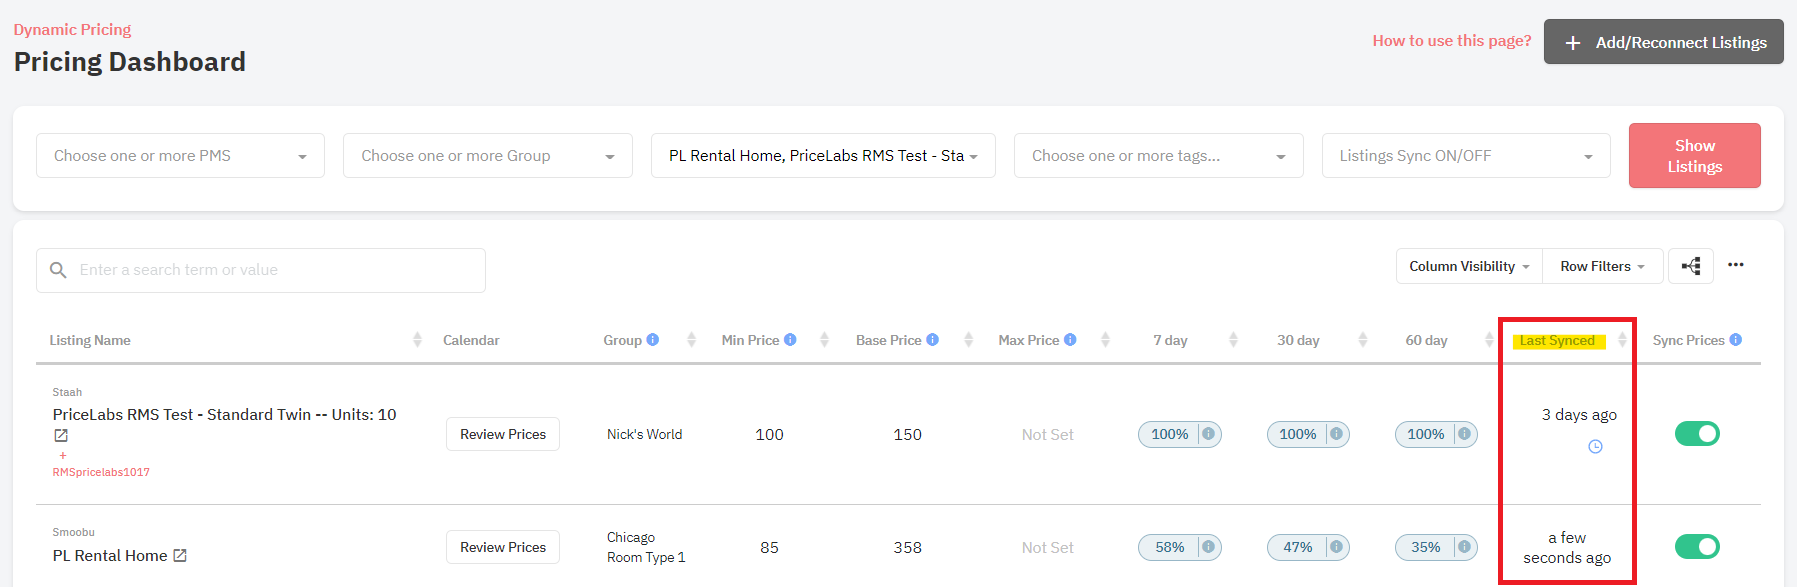Screen dimensions: 1797x587
Task: Focus the search term or value field
Action: pyautogui.click(x=261, y=270)
